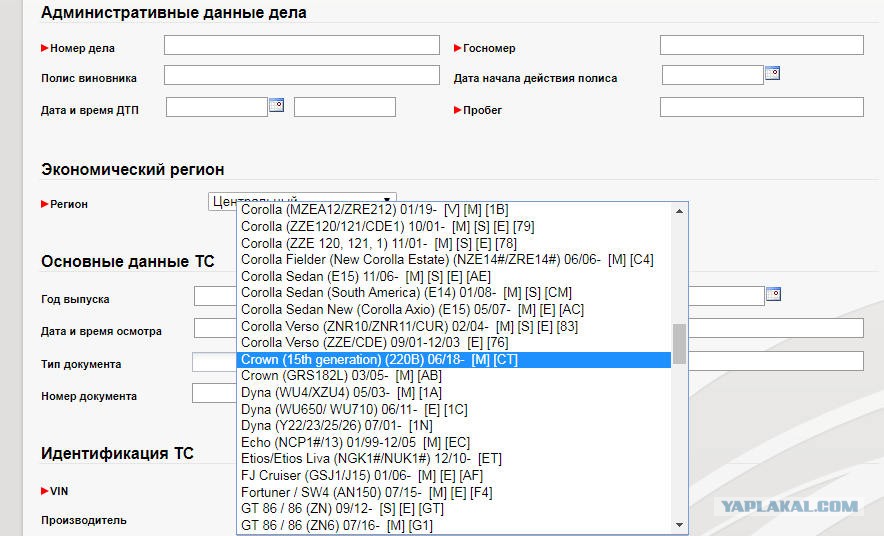Viewport: 884px width, 536px height.
Task: Select Corolla (MZEA12/ZRE212) 01/19- option
Action: point(454,210)
